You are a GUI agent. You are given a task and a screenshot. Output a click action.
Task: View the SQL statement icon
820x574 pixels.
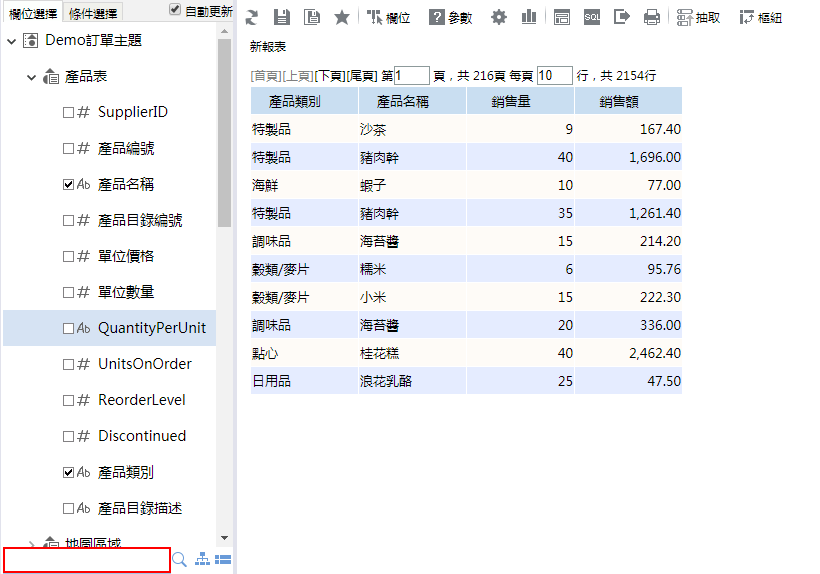[x=592, y=17]
